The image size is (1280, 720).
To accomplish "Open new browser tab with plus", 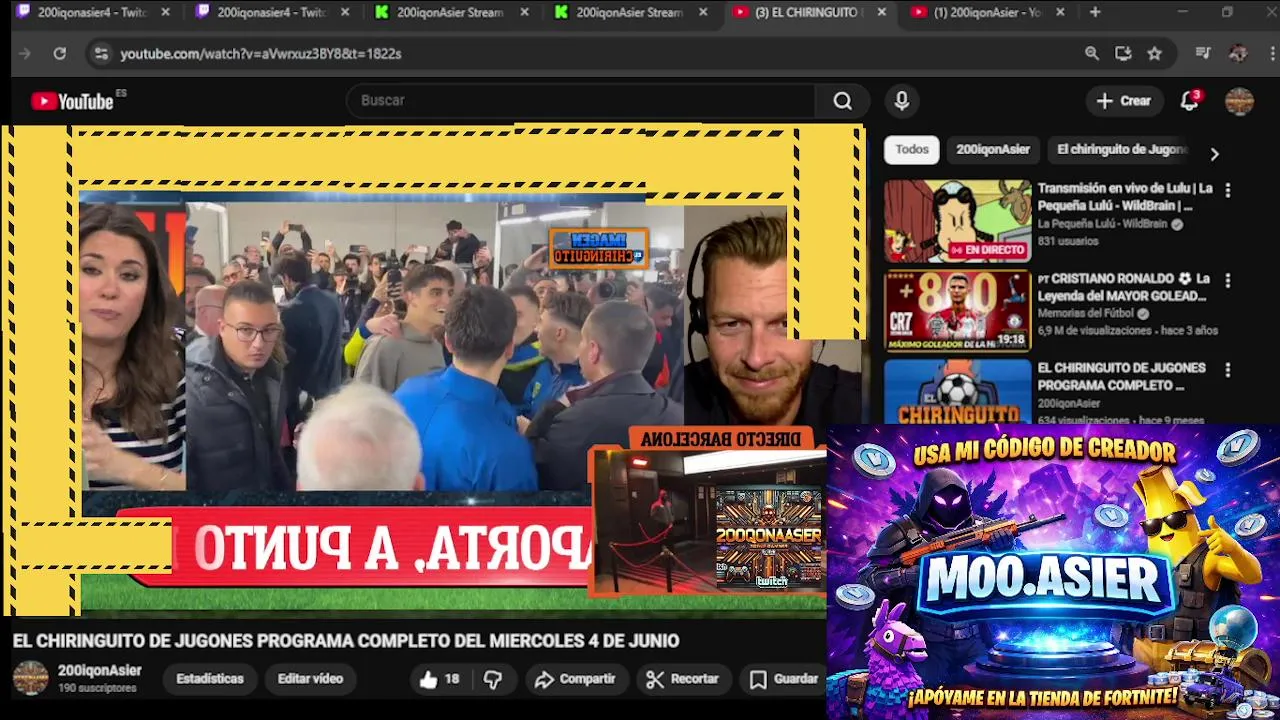I will [x=1095, y=13].
